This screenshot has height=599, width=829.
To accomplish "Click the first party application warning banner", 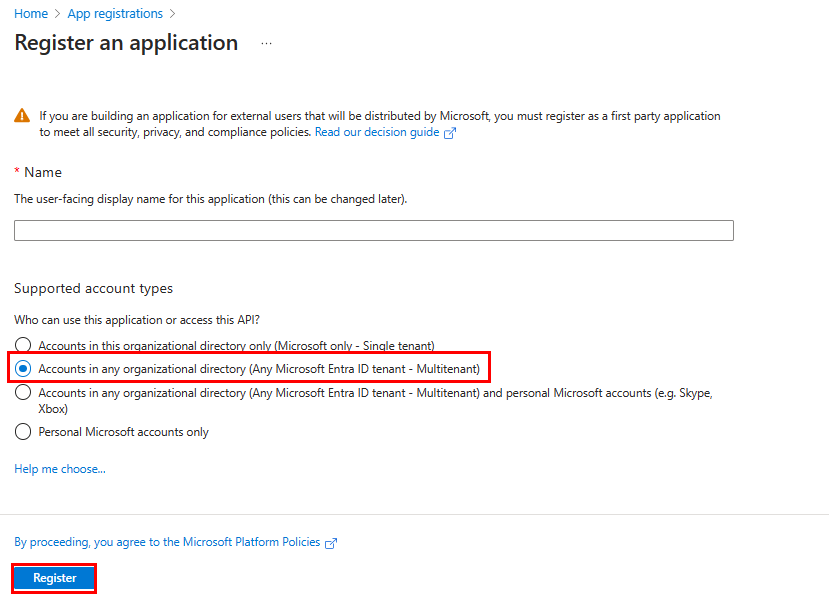I will pos(370,123).
